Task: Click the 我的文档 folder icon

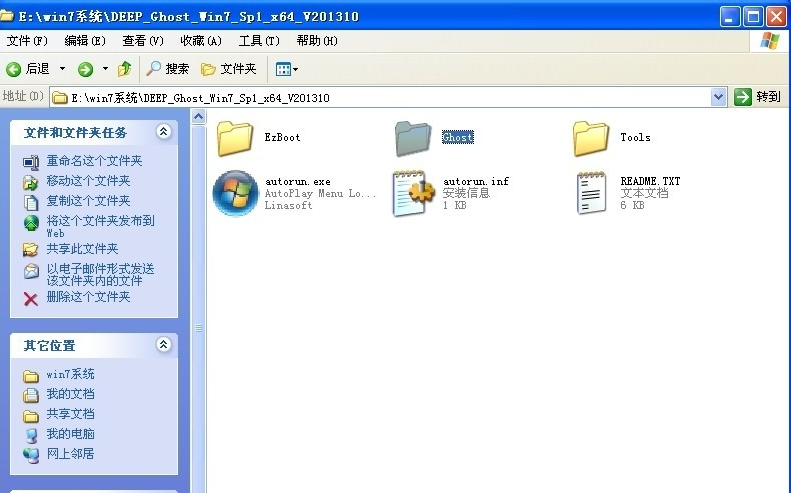Action: [31, 395]
